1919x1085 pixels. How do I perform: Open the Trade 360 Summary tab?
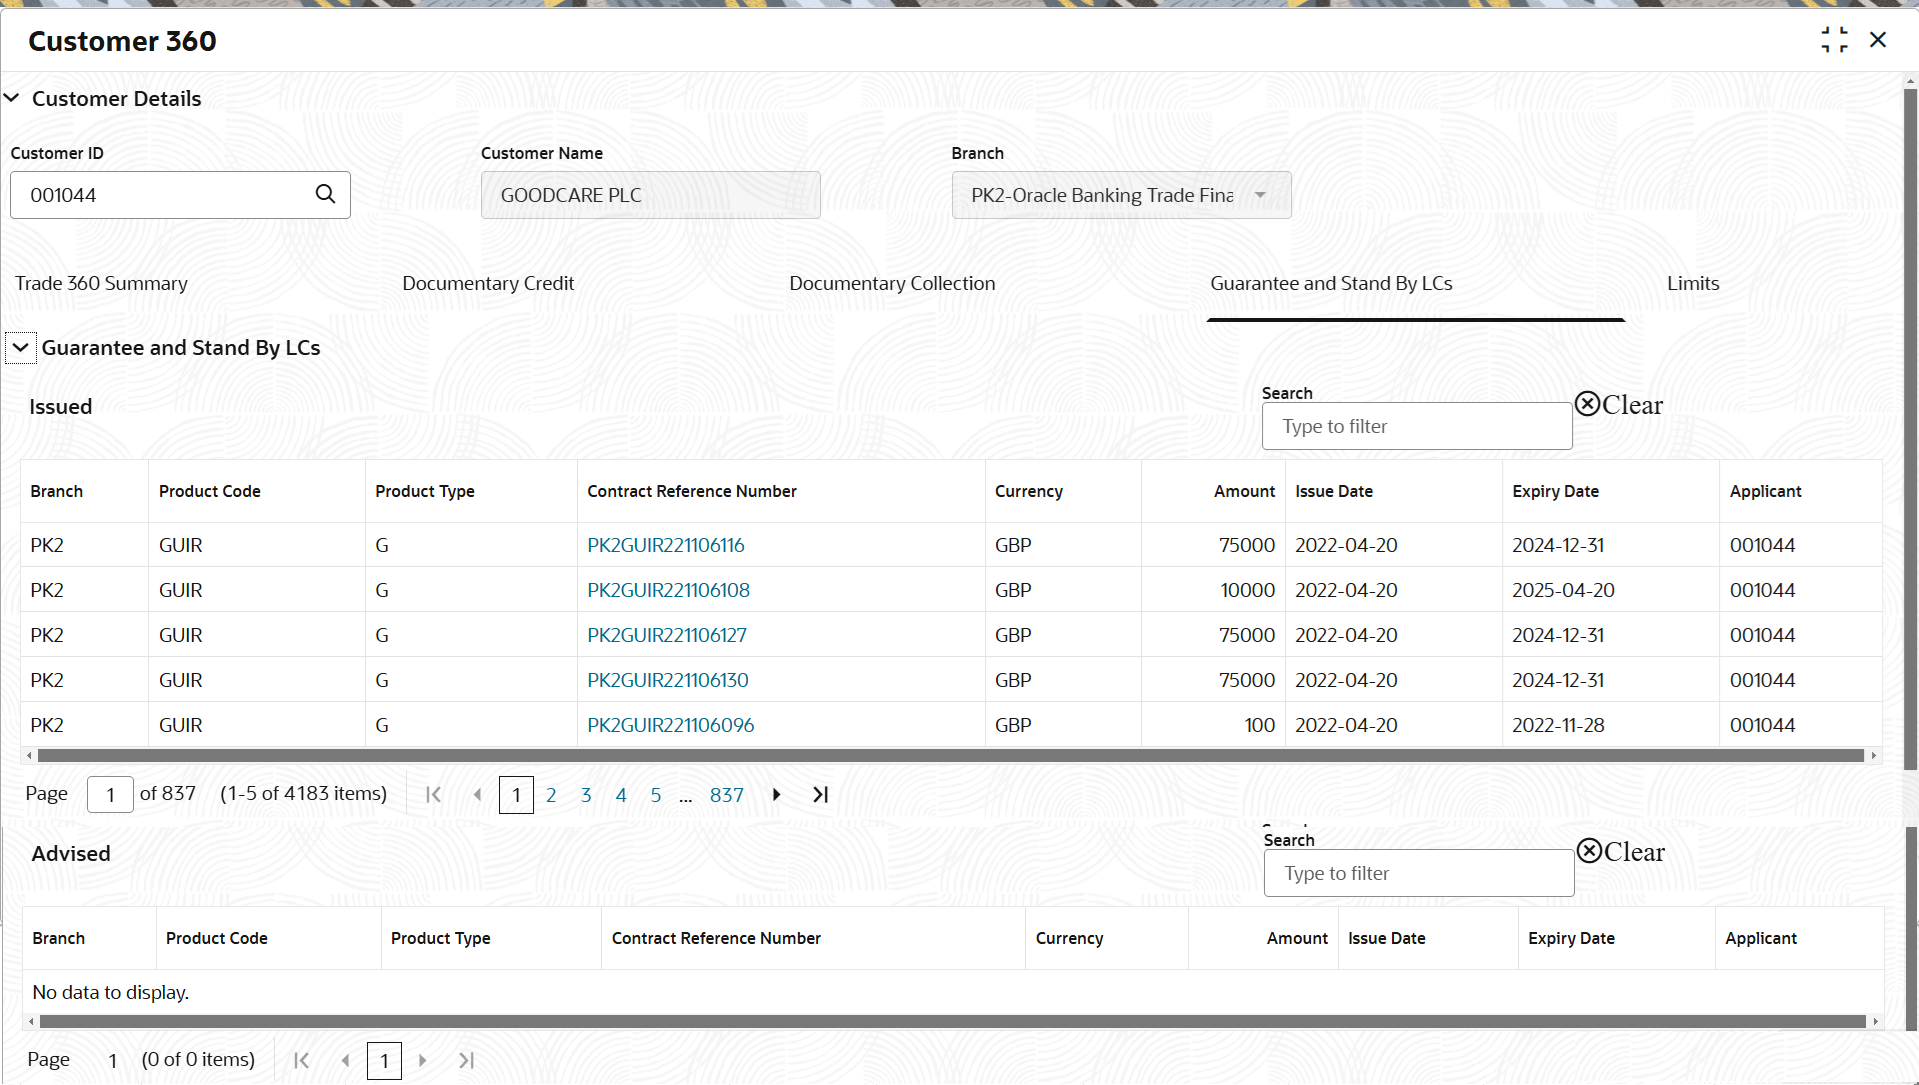click(x=101, y=283)
